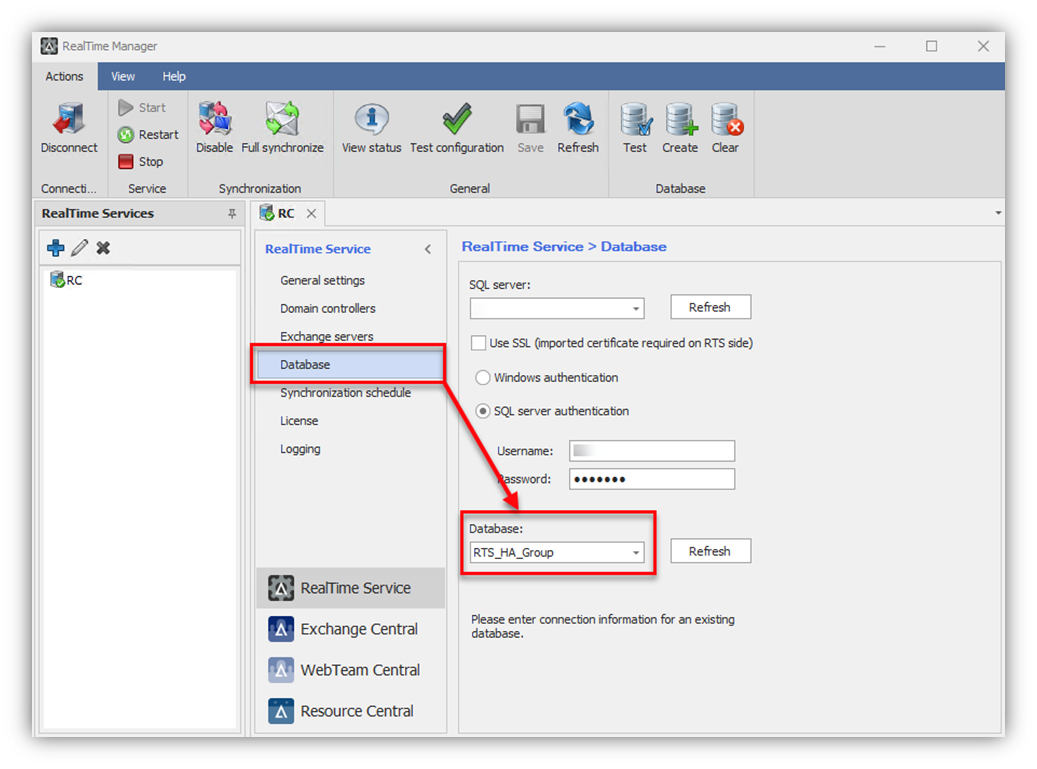Edit the selected service with pencil icon
1037x769 pixels.
(79, 248)
